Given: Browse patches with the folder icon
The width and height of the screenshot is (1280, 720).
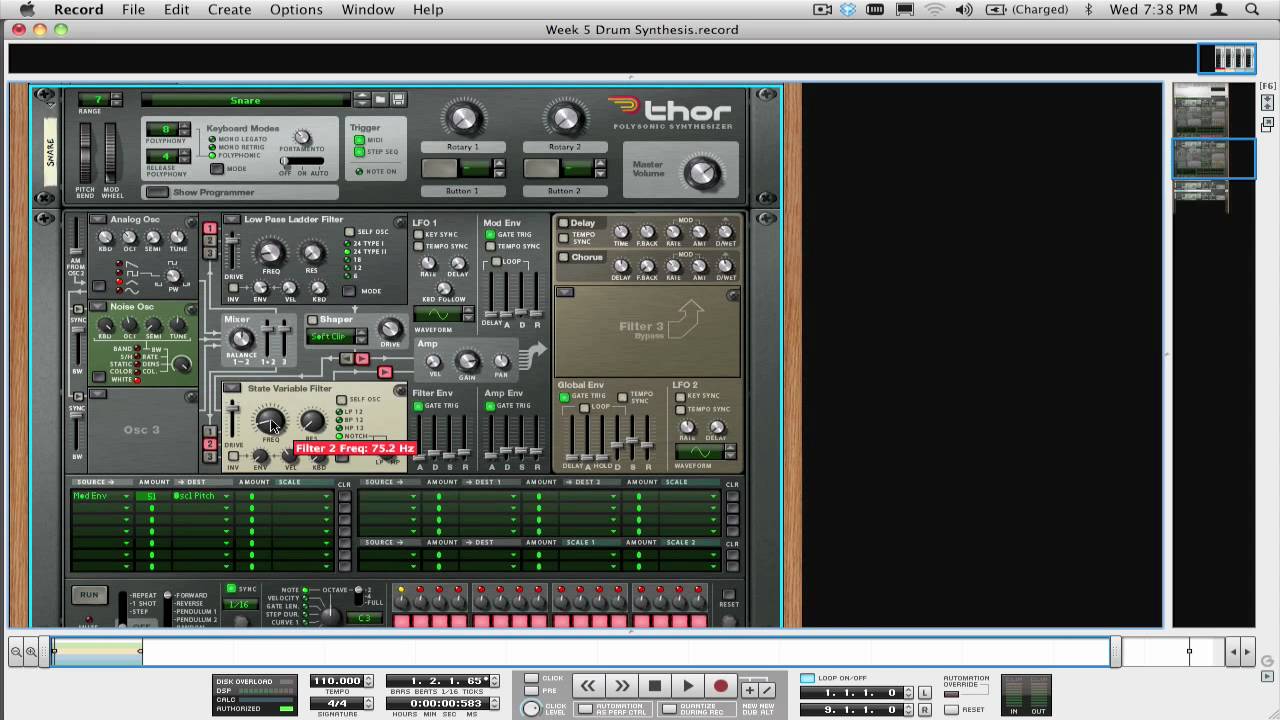Looking at the screenshot, I should 381,99.
